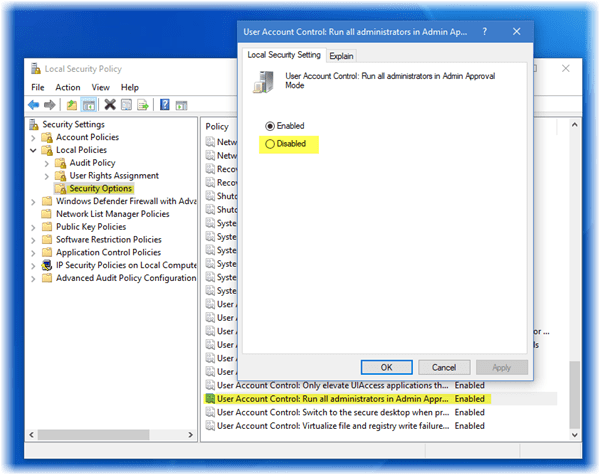Click the Security Options folder icon
The height and width of the screenshot is (475, 600).
[60, 189]
